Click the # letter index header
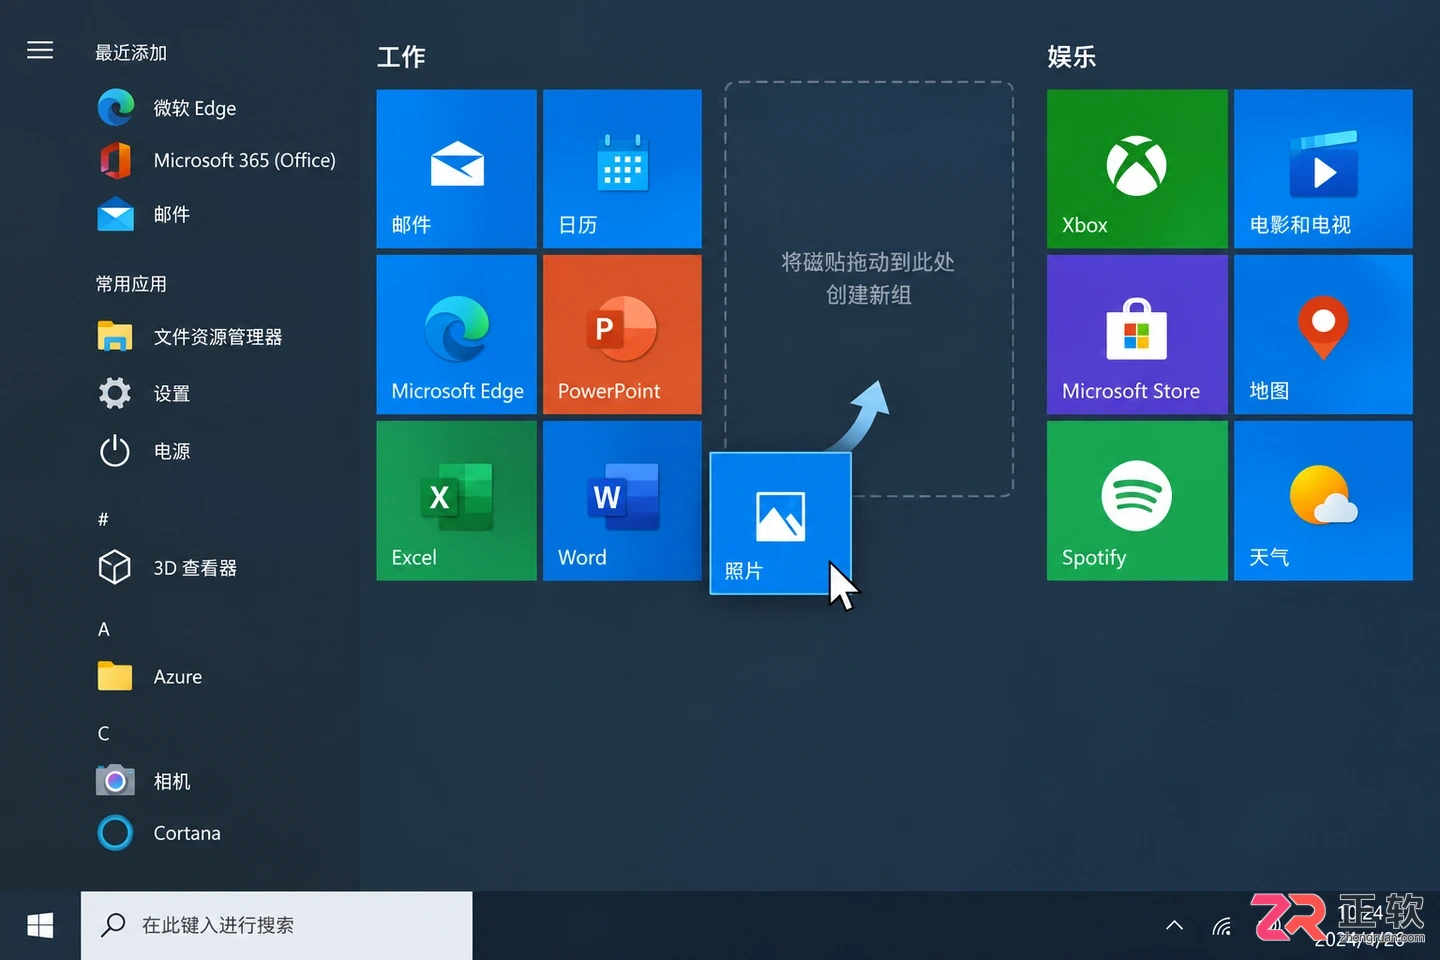Screen dimensions: 1440x960 coord(103,519)
